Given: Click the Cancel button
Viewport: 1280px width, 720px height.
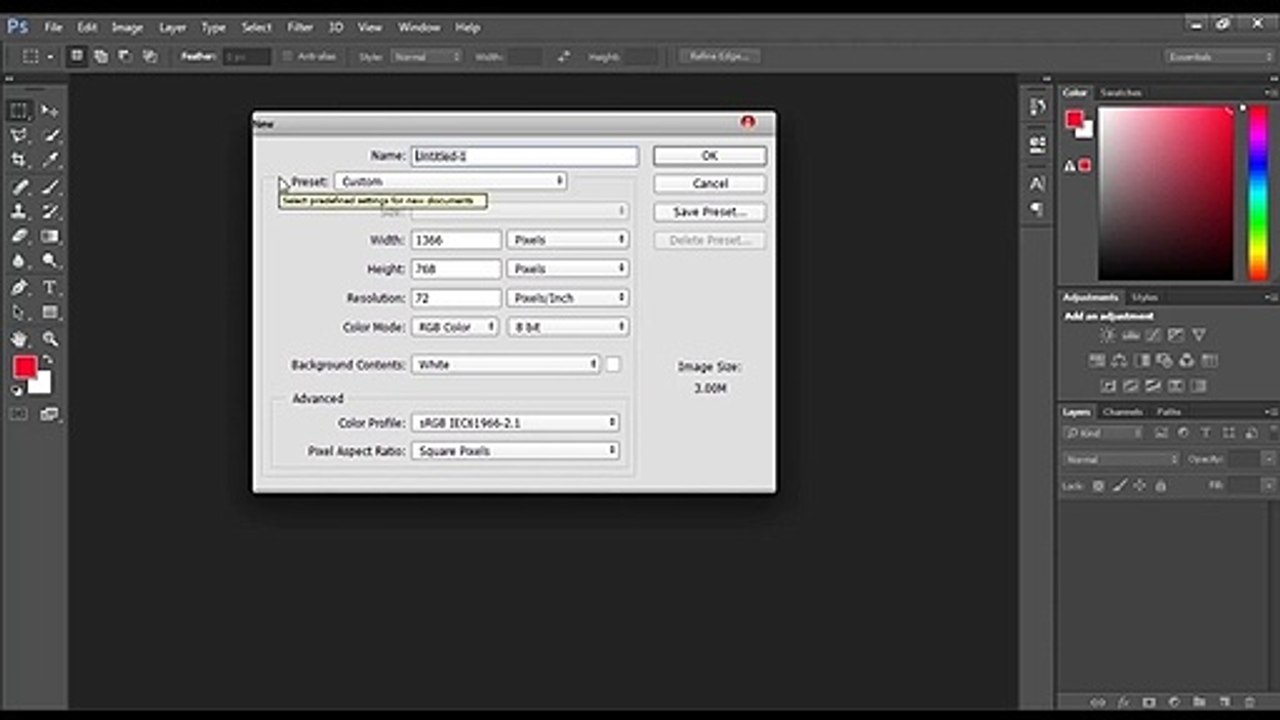Looking at the screenshot, I should pyautogui.click(x=710, y=184).
